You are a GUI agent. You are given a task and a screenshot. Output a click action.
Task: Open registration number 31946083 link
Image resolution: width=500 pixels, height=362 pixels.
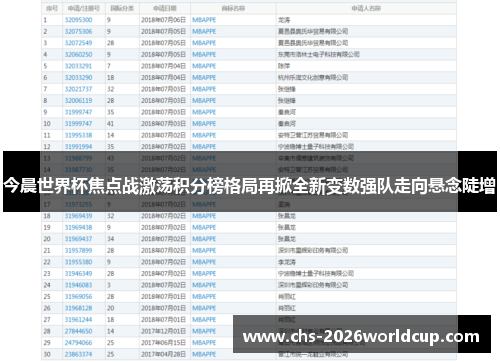tap(78, 285)
